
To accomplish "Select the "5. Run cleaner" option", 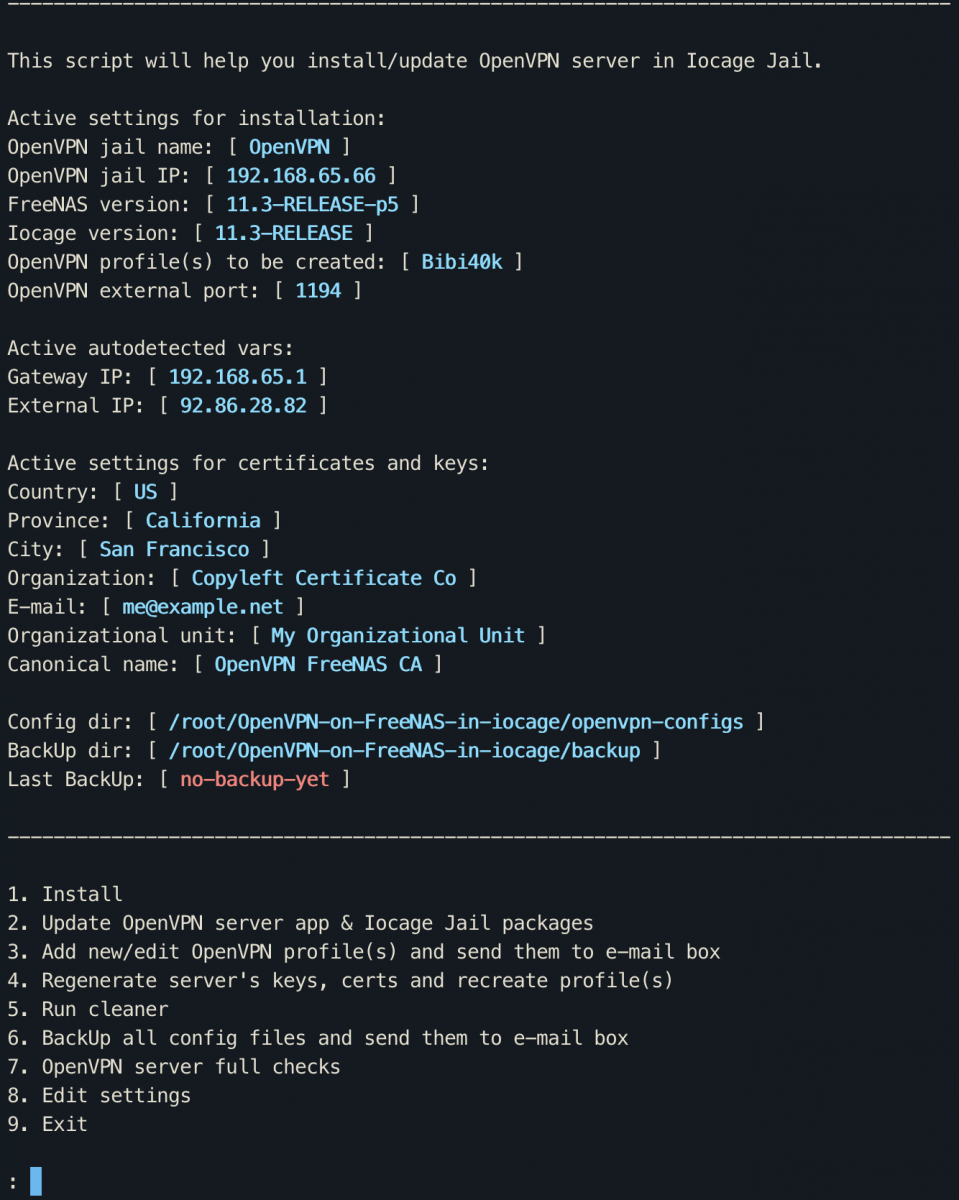I will [x=88, y=1009].
